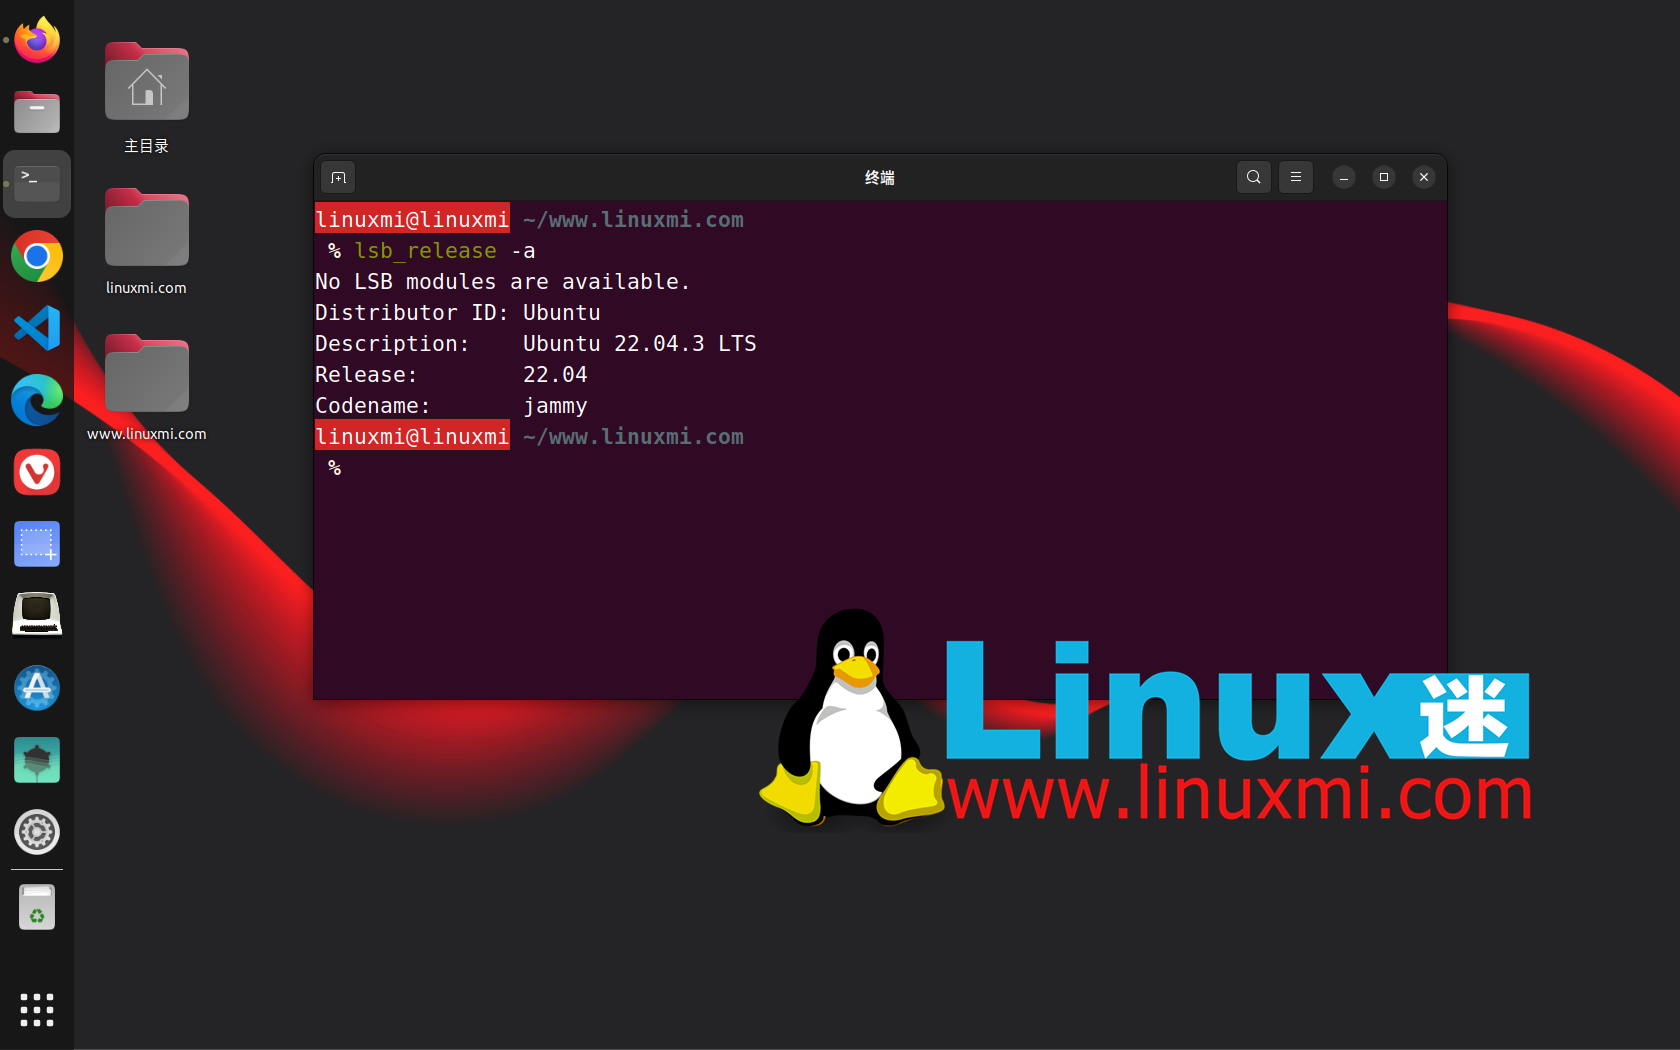
Task: Open the 主目录 home folder on the desktop
Action: coord(146,98)
